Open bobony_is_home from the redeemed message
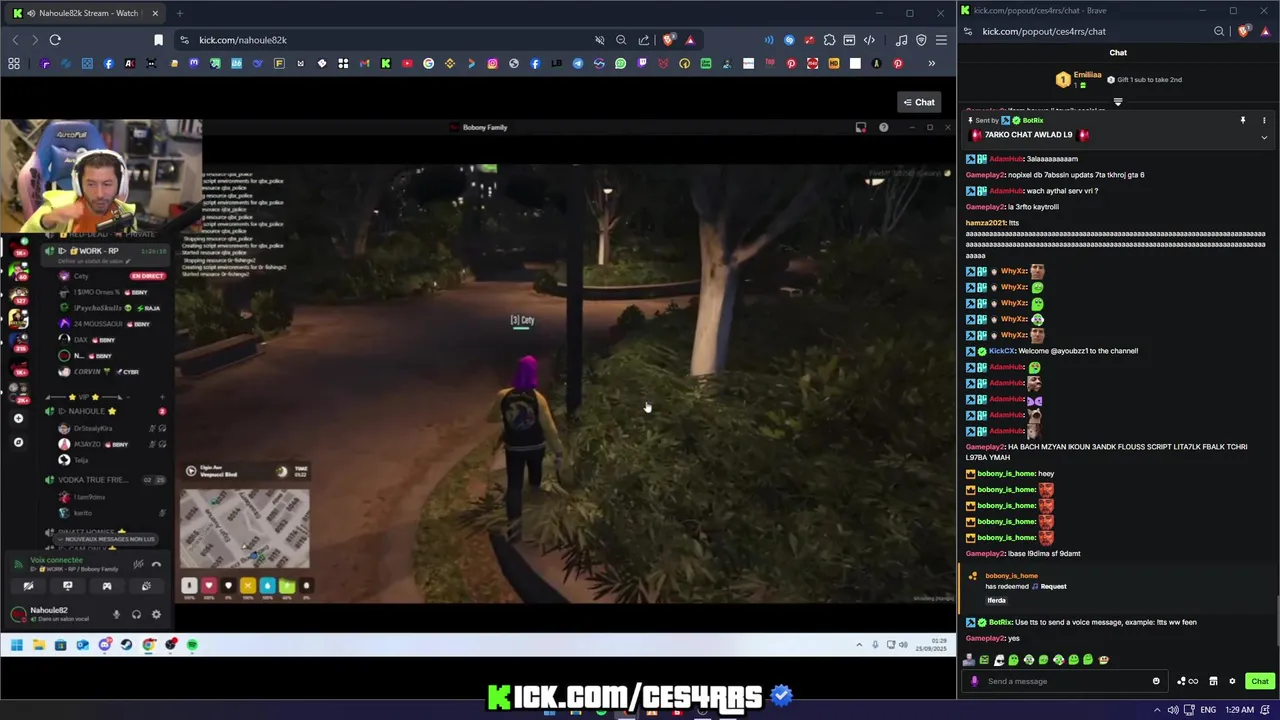The image size is (1280, 720). 1011,576
